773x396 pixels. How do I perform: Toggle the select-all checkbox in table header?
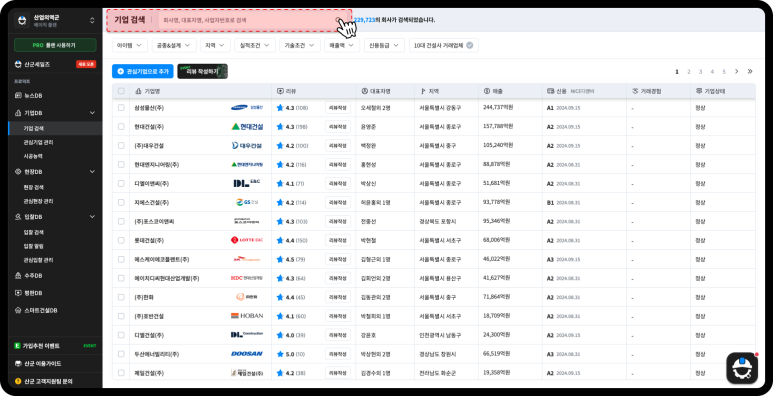click(121, 91)
